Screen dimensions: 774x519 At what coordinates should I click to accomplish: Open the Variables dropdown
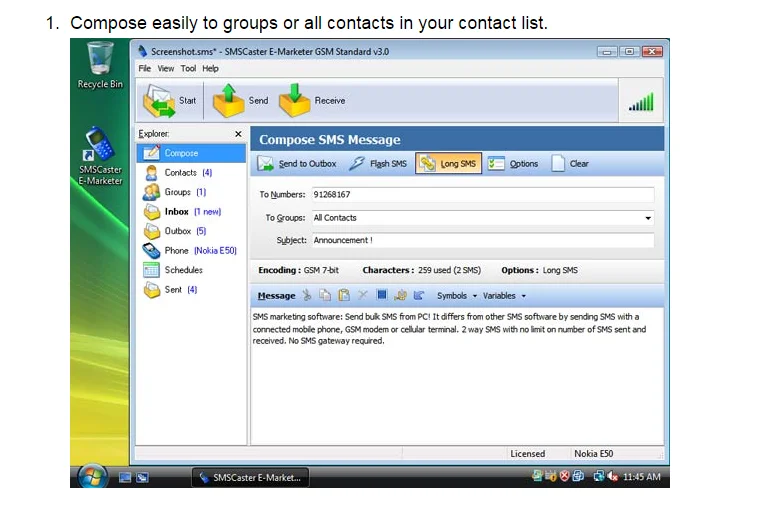click(x=503, y=296)
